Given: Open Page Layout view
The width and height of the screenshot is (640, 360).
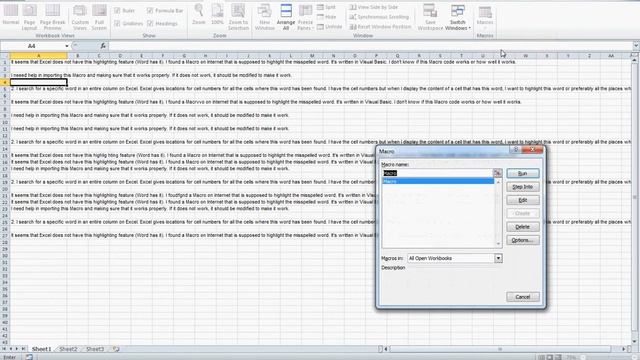Looking at the screenshot, I should (x=29, y=17).
